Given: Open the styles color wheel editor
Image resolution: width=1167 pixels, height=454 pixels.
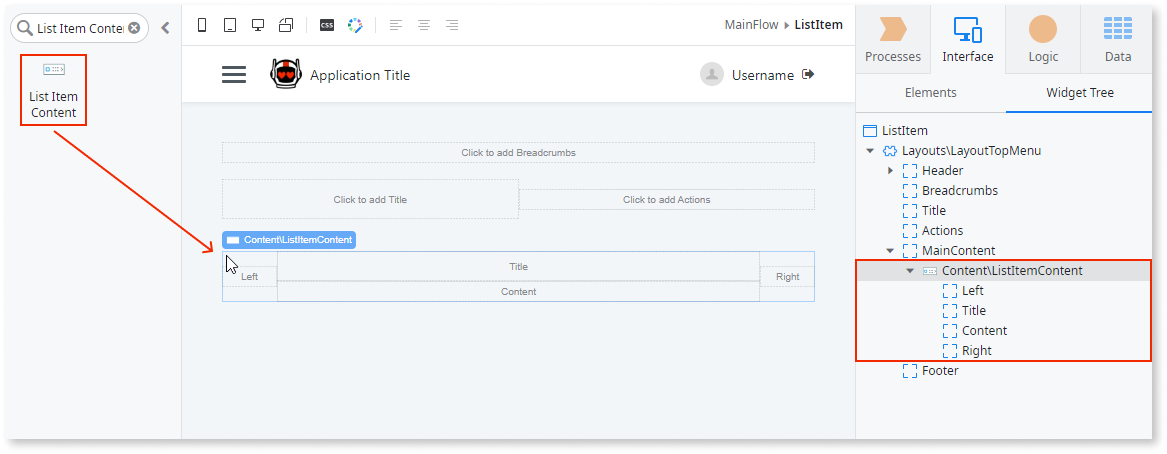Looking at the screenshot, I should click(x=355, y=25).
